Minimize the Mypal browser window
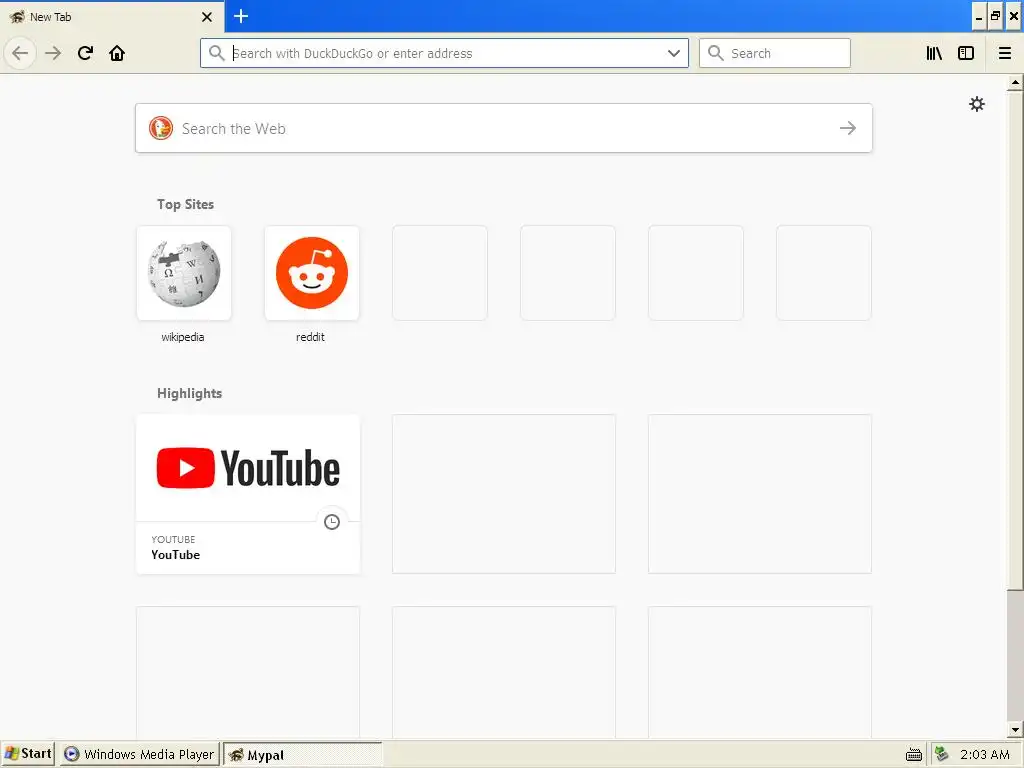Viewport: 1024px width, 768px height. click(x=978, y=17)
